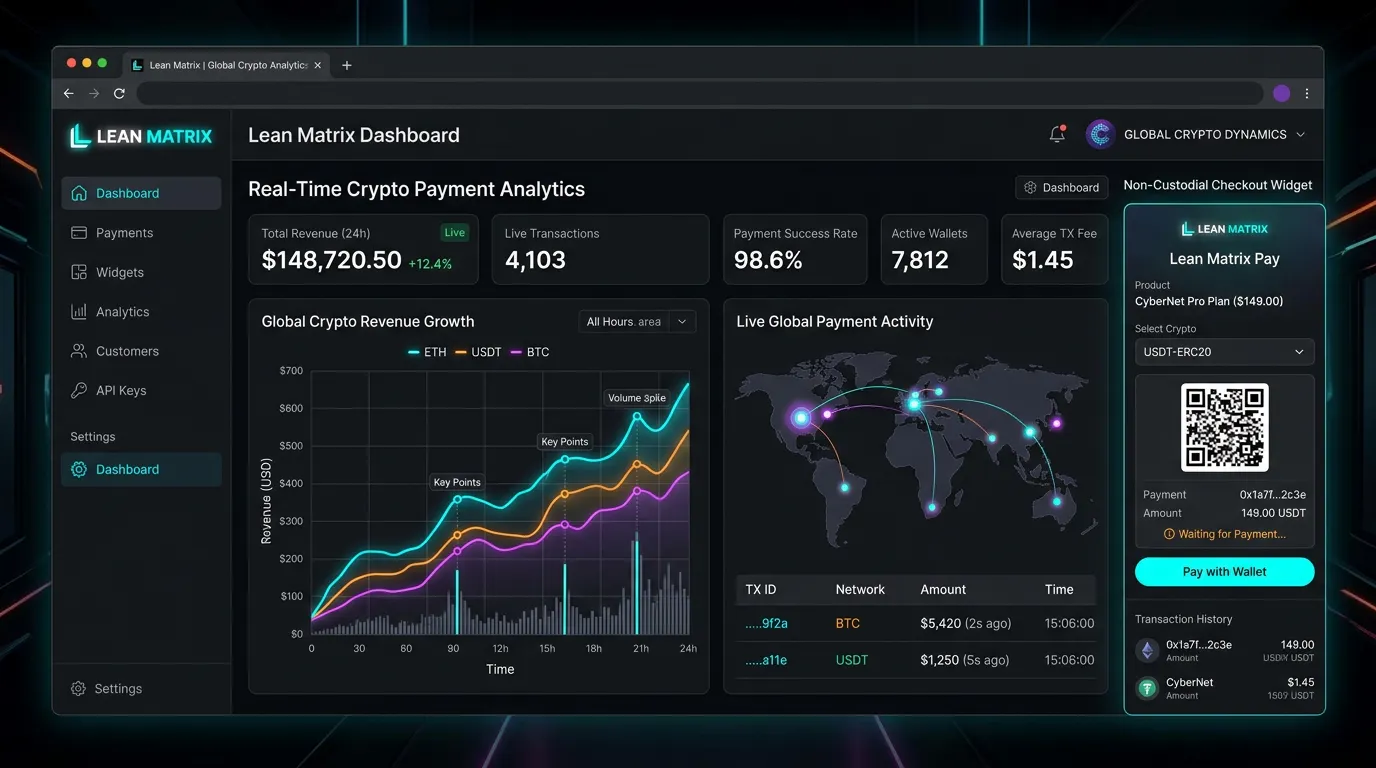The height and width of the screenshot is (768, 1376).
Task: Click the API Keys key icon
Action: click(79, 390)
